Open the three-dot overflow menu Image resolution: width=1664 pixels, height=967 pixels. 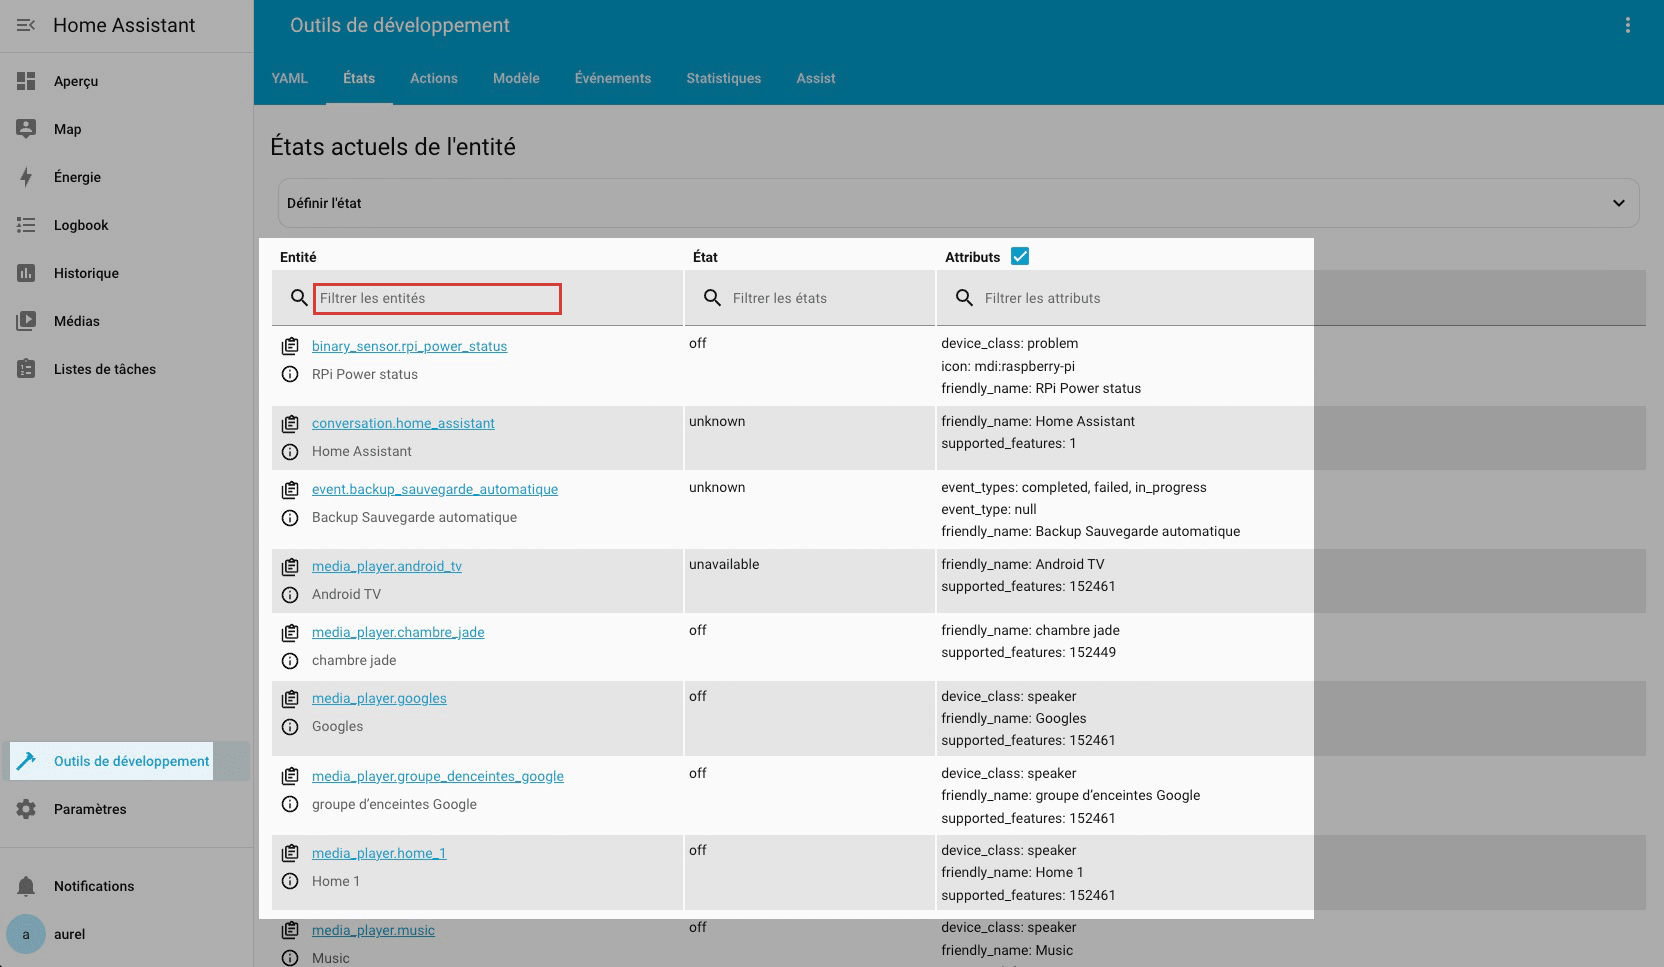[1628, 25]
